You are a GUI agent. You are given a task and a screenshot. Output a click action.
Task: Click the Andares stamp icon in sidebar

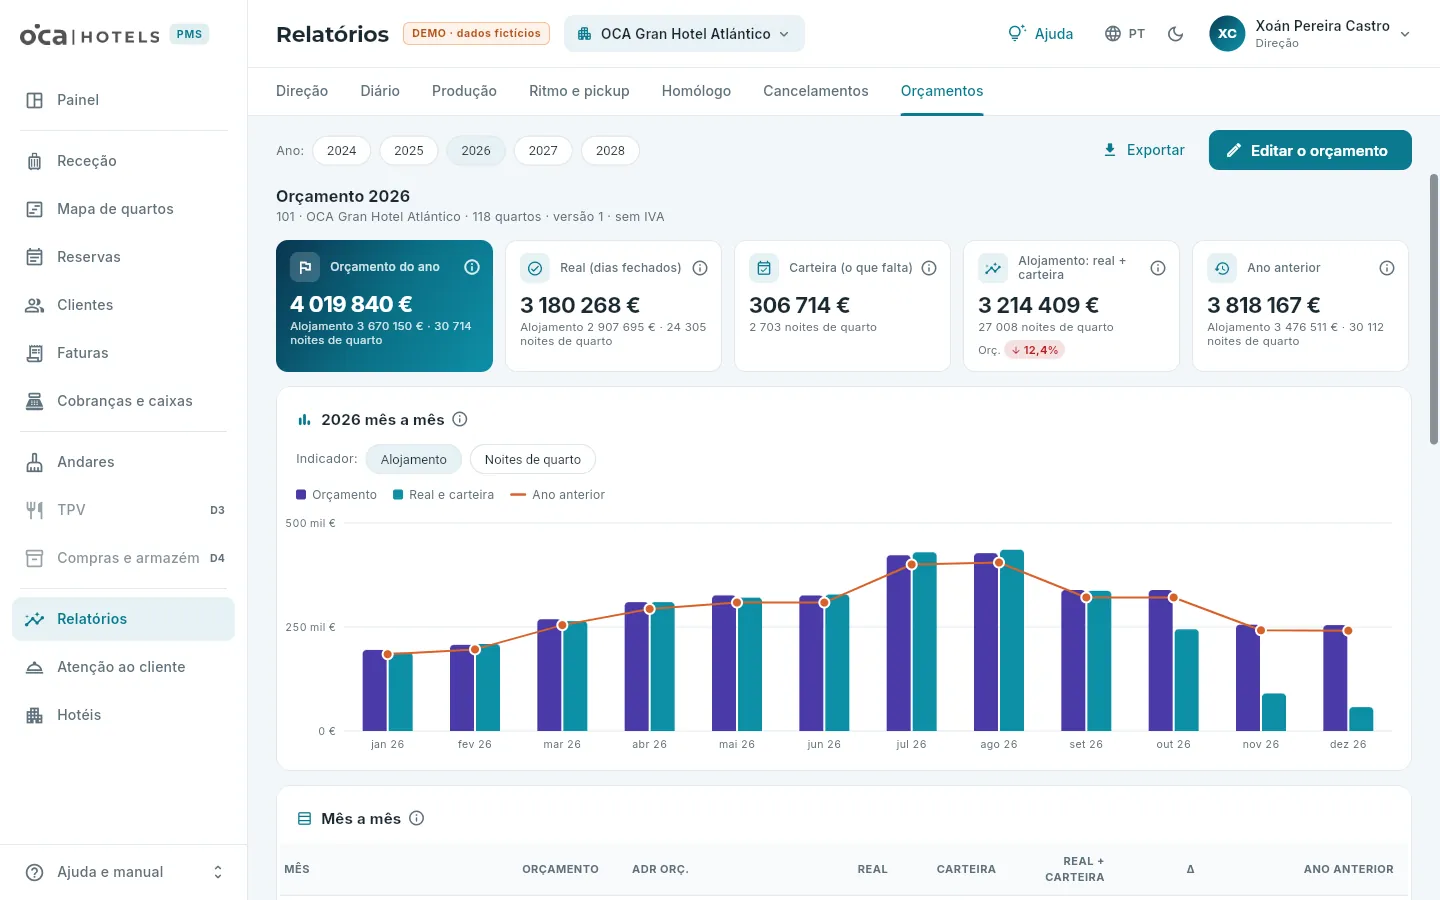(x=34, y=462)
